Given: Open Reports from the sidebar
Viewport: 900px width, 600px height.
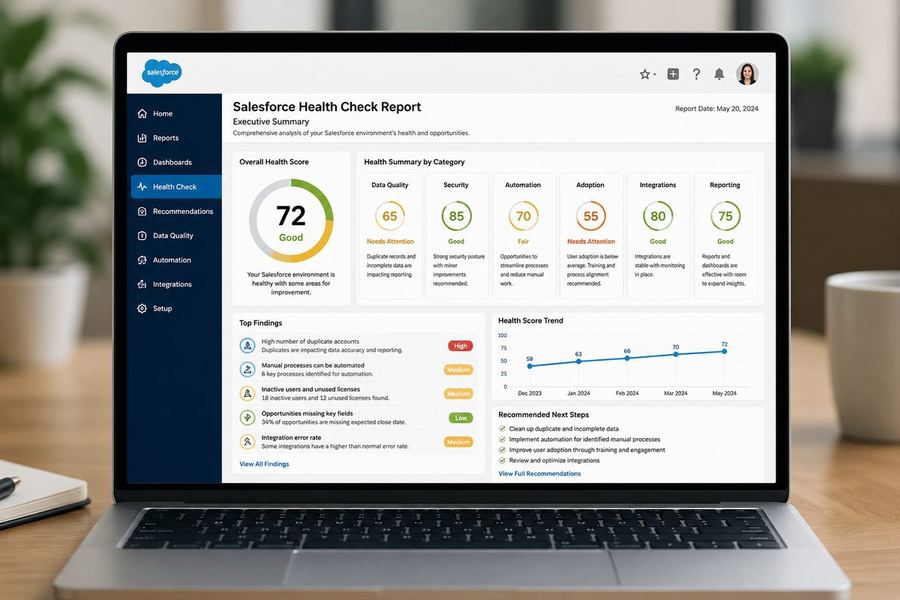Looking at the screenshot, I should click(174, 138).
